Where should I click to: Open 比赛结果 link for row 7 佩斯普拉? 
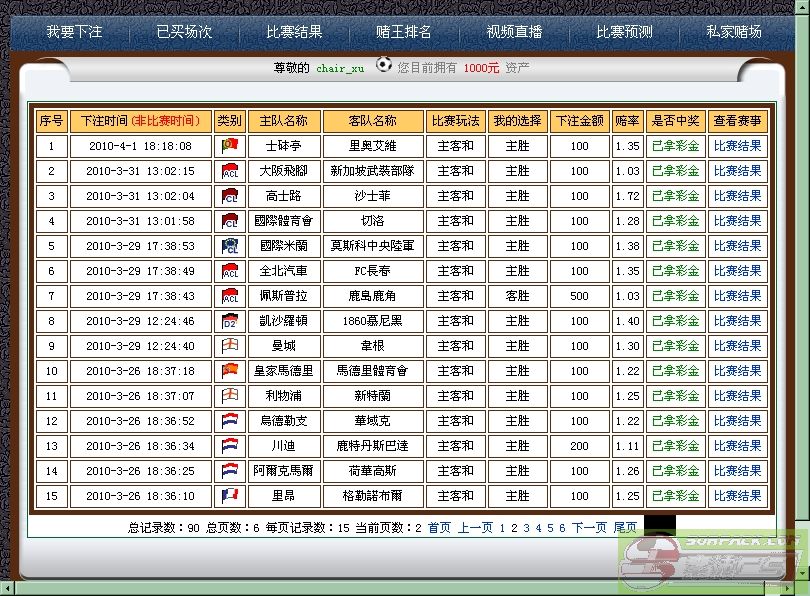737,296
